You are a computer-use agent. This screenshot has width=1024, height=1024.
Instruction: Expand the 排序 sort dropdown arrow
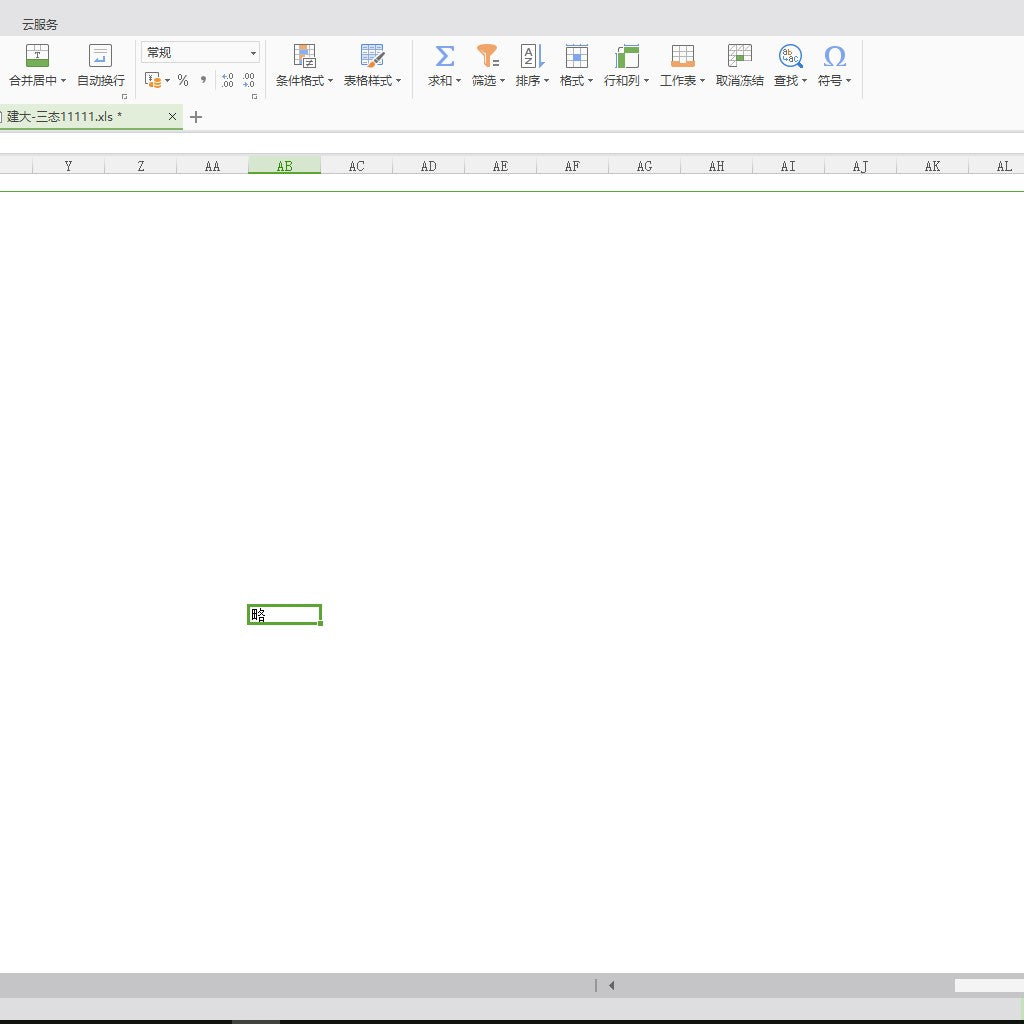[546, 81]
